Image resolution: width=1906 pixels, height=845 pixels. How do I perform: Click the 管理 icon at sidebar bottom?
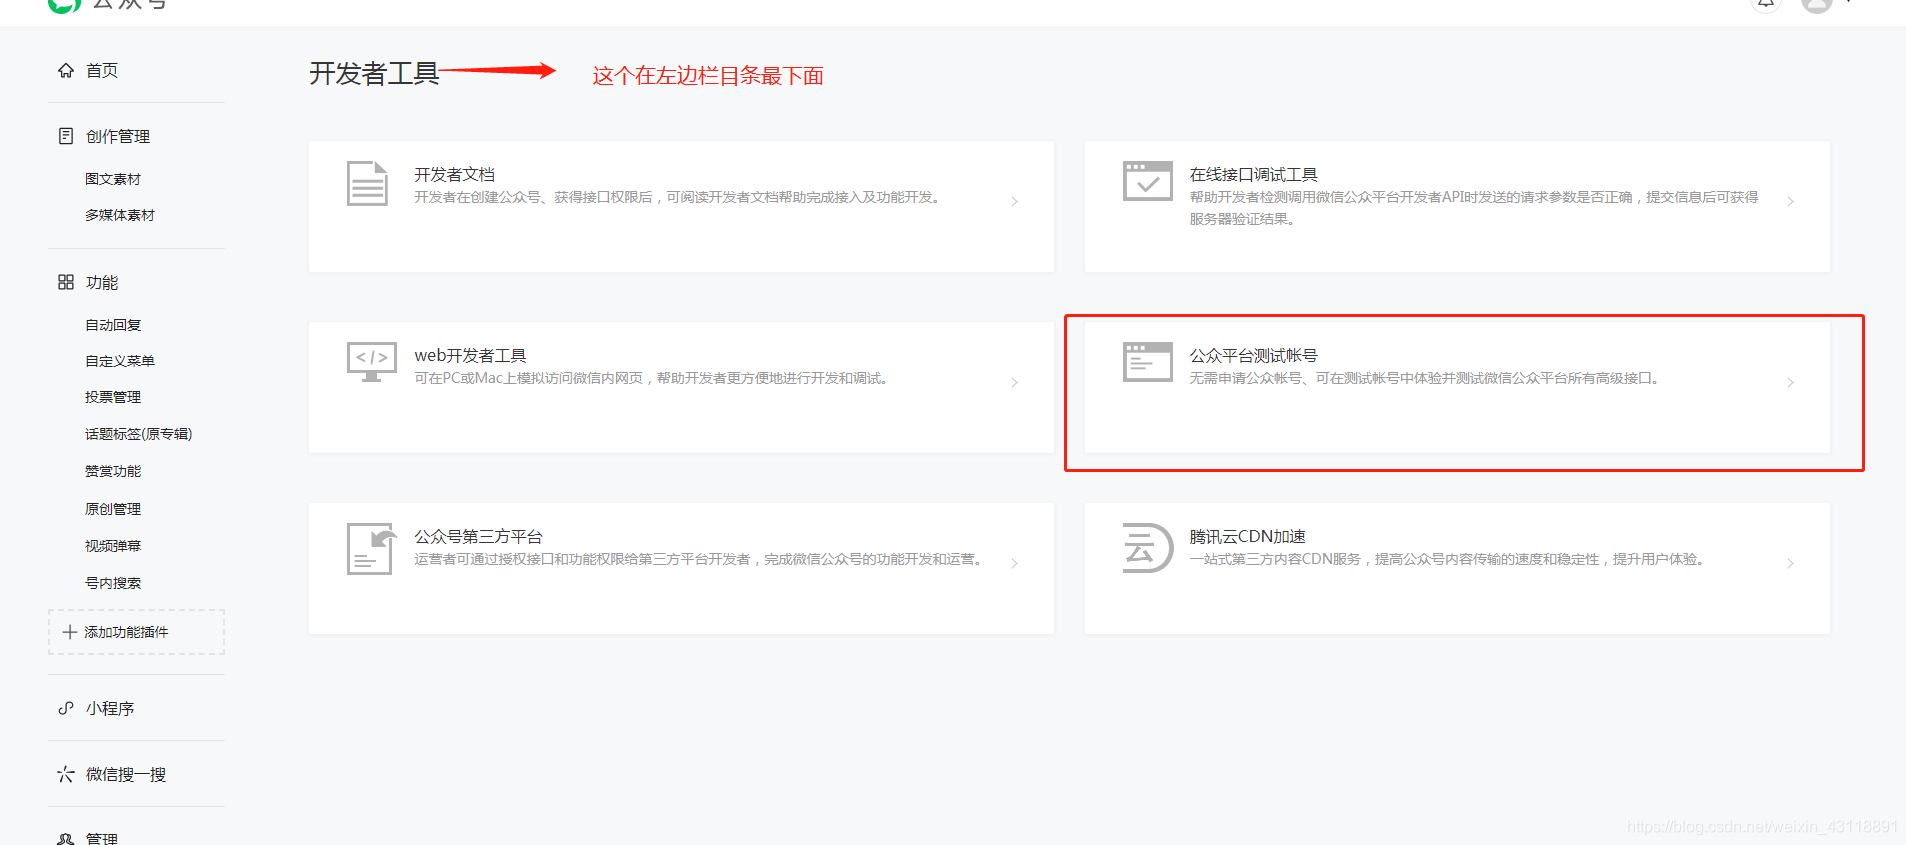(66, 839)
